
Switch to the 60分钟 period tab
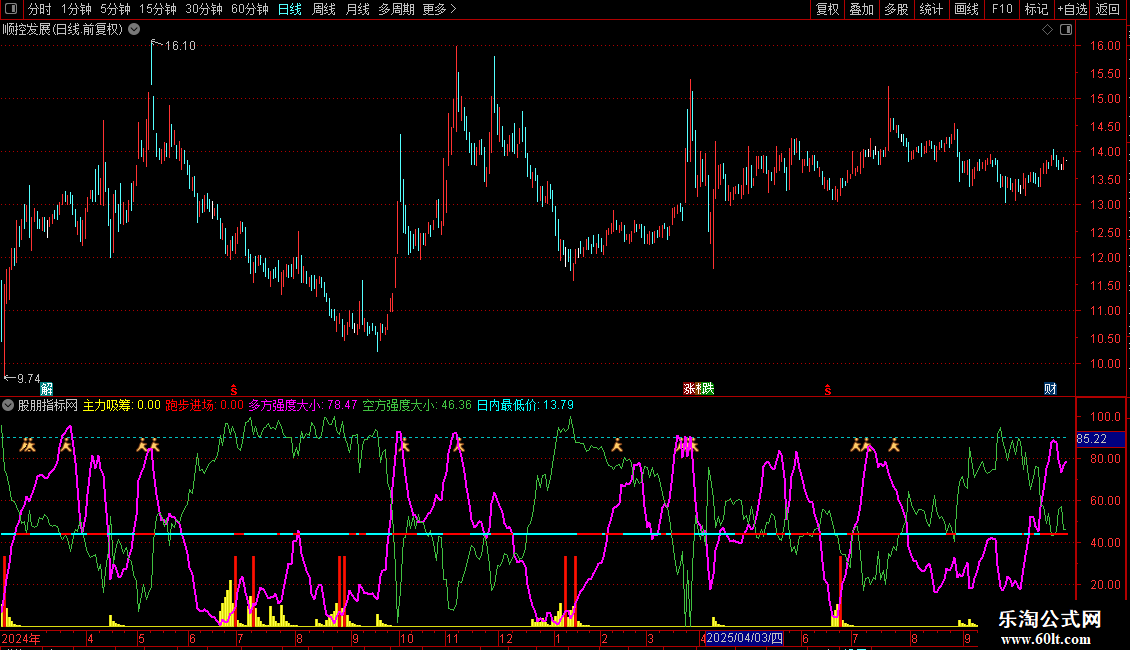(250, 9)
